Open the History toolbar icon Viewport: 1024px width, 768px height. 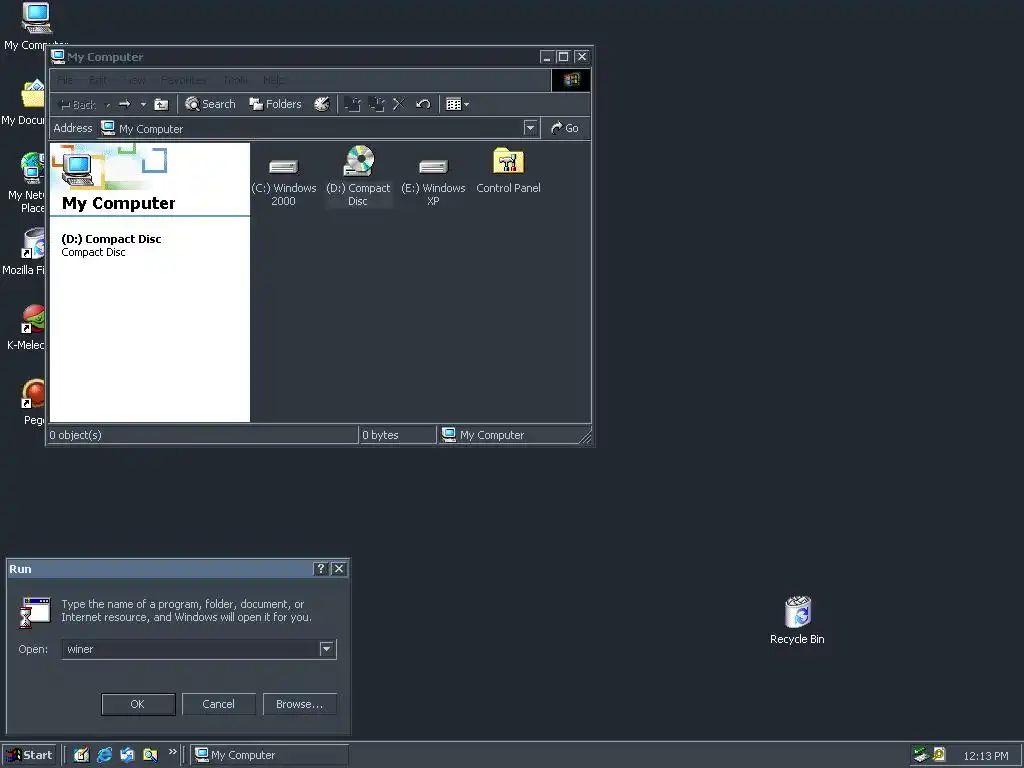(322, 104)
